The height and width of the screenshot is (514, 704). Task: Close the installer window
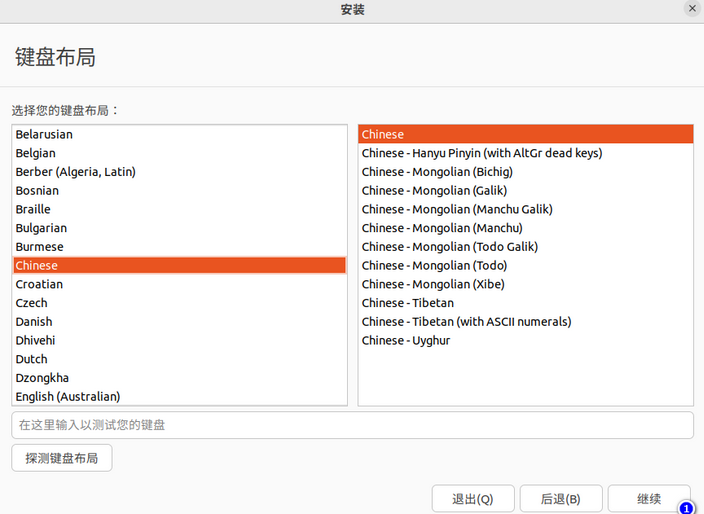[x=691, y=9]
